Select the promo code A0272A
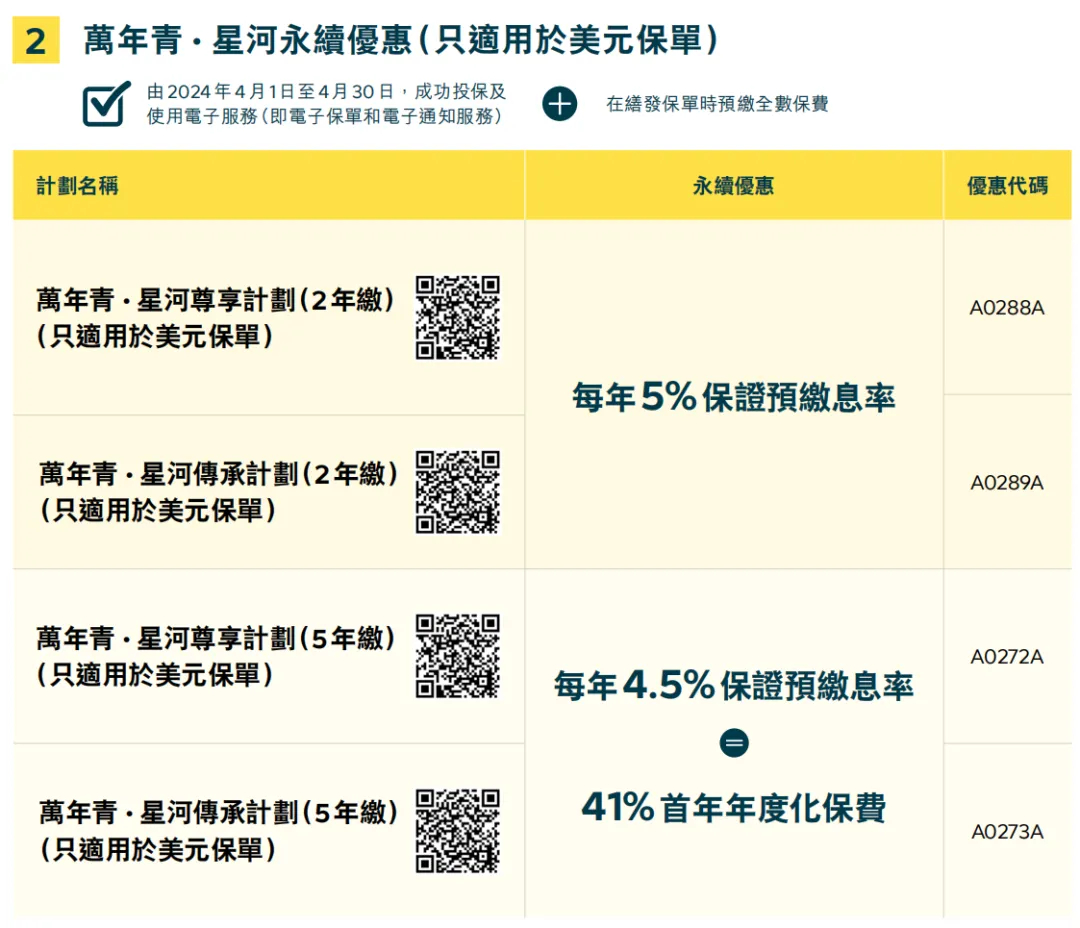Screen dimensions: 1080x928 coord(1007,657)
